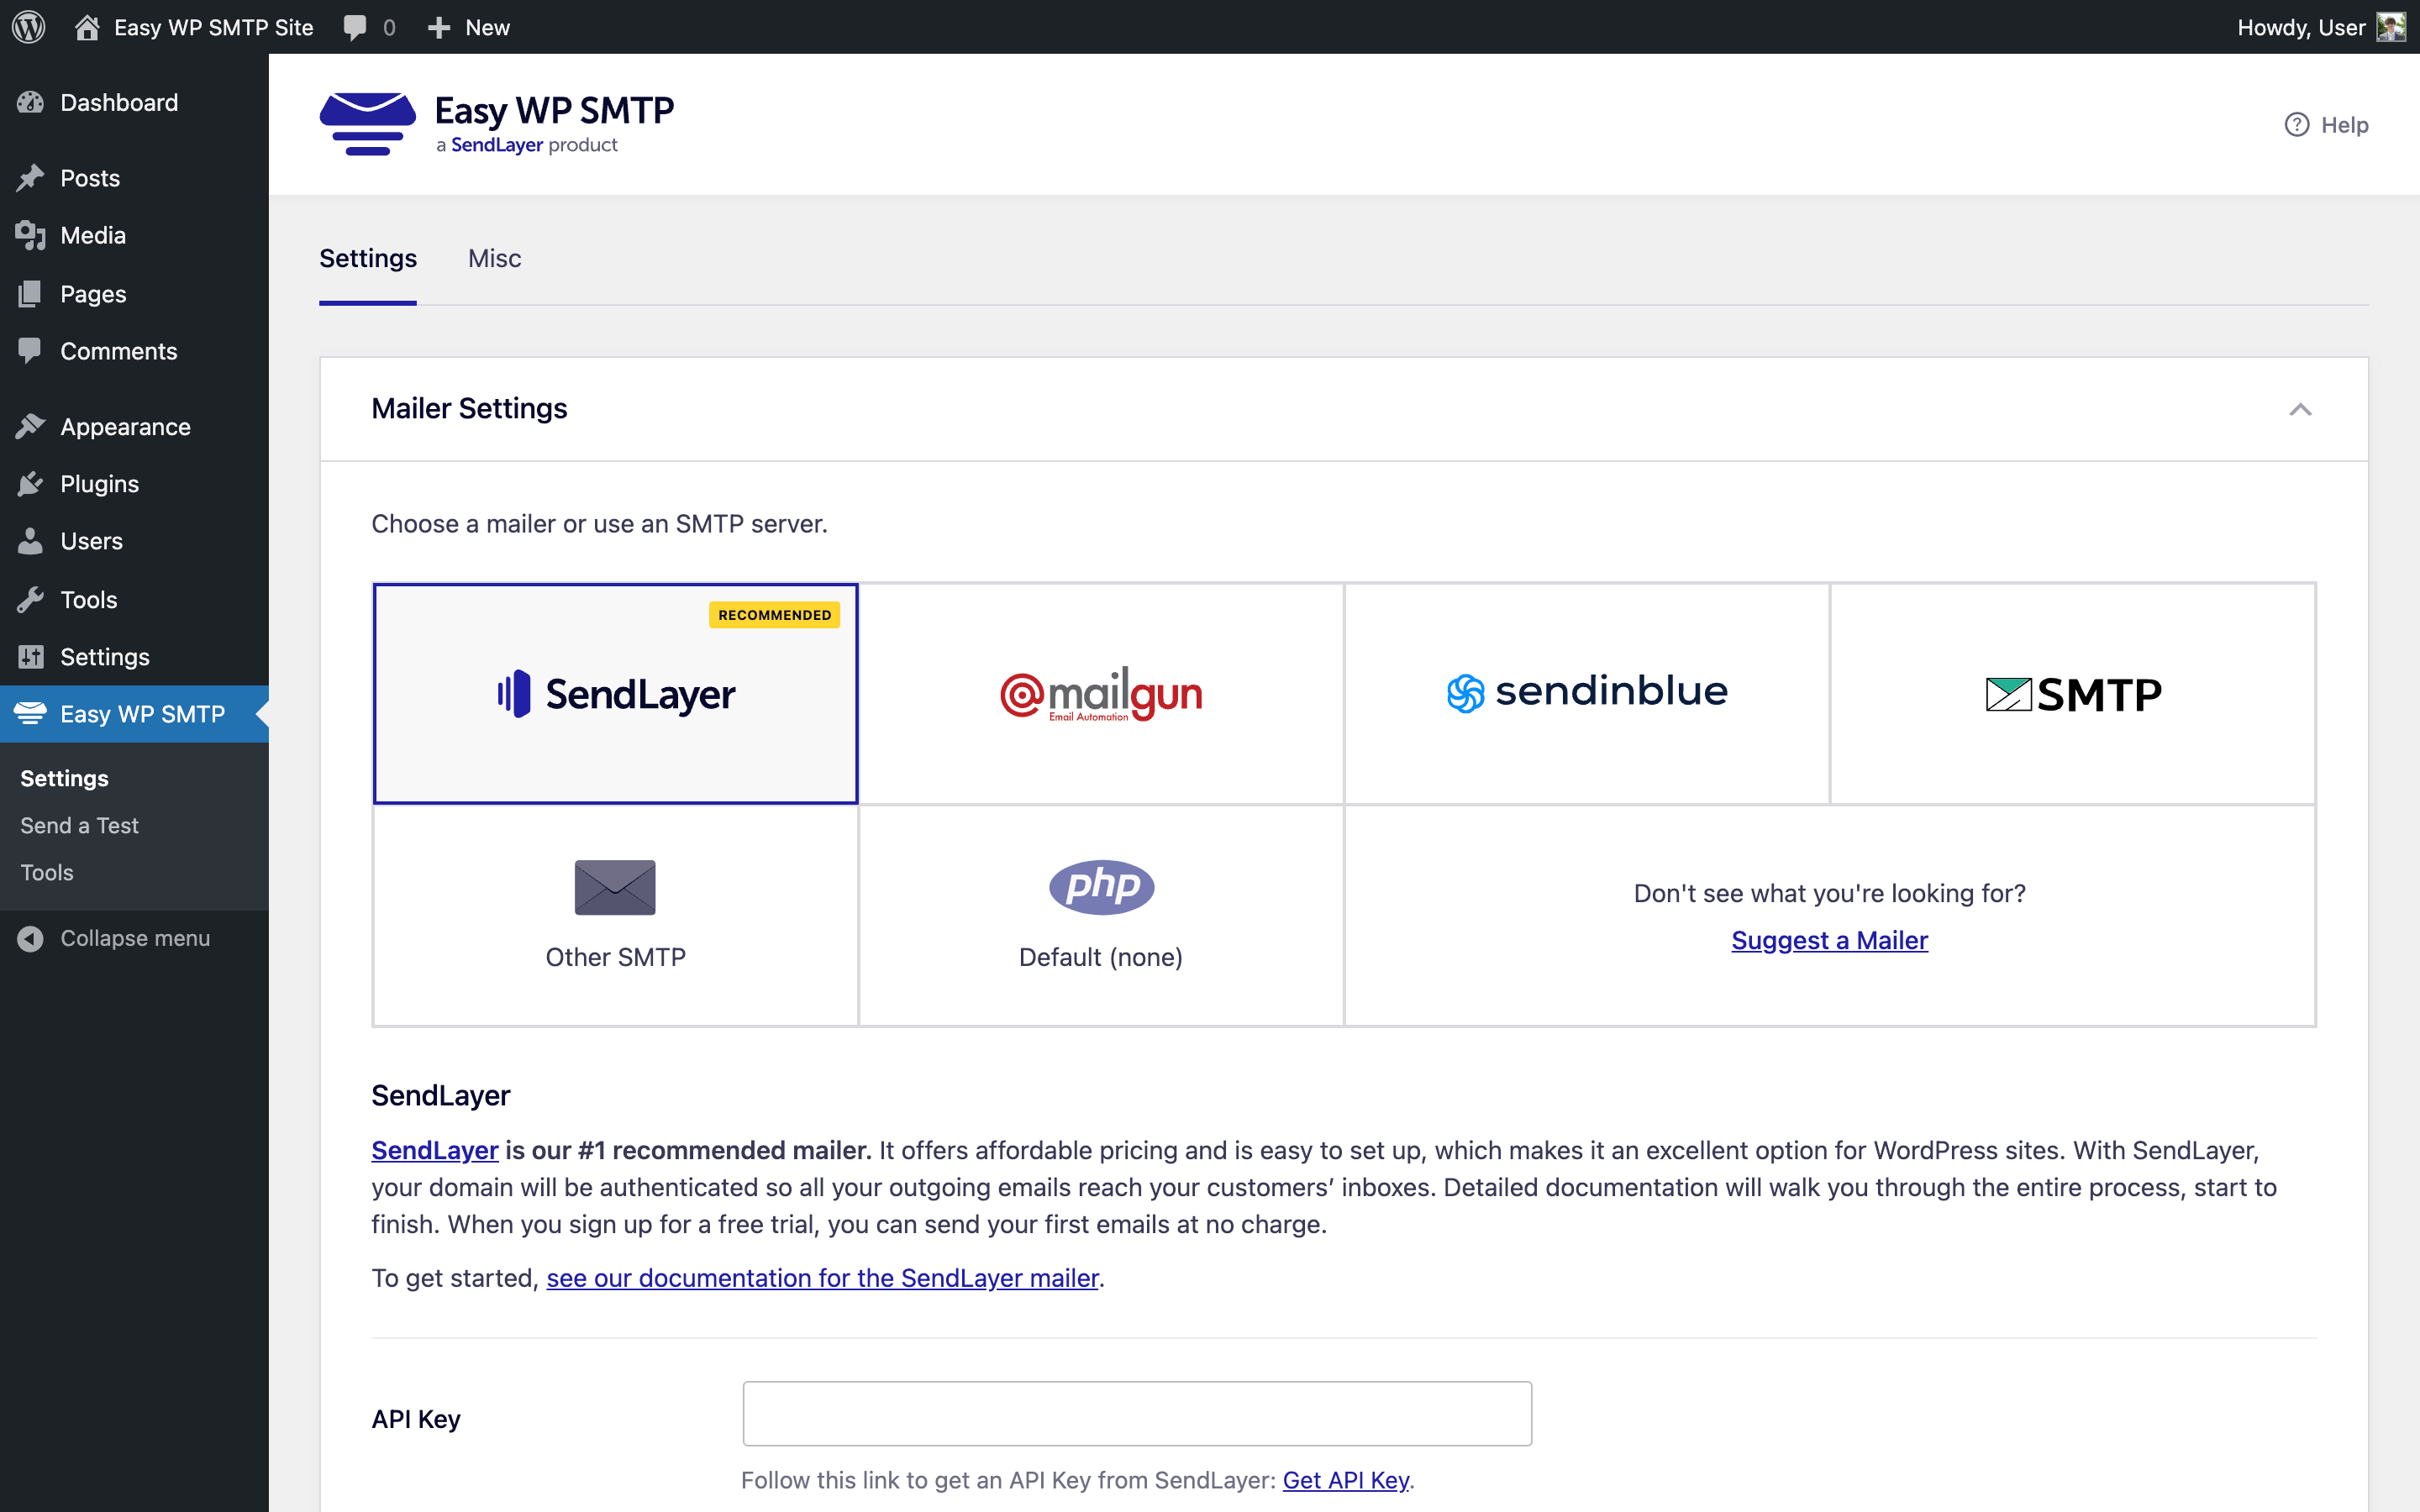The width and height of the screenshot is (2420, 1512).
Task: Click the New button in admin bar
Action: click(469, 28)
